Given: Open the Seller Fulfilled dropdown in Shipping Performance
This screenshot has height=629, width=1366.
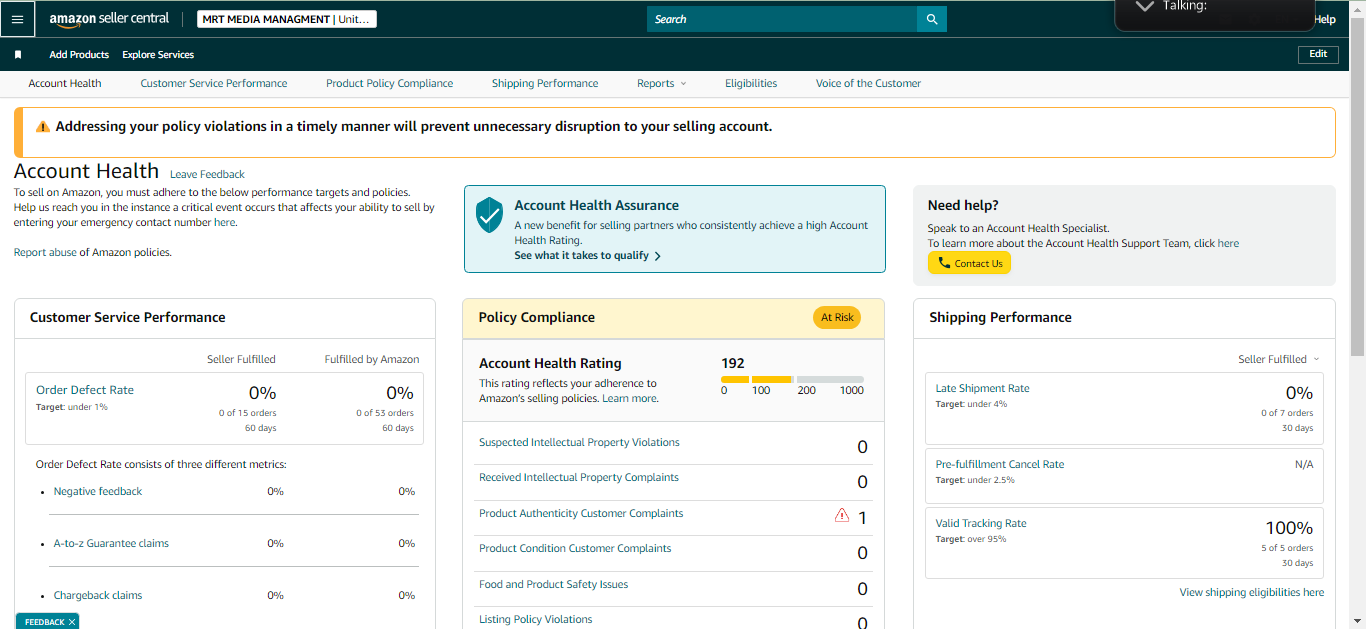Looking at the screenshot, I should (x=1279, y=359).
